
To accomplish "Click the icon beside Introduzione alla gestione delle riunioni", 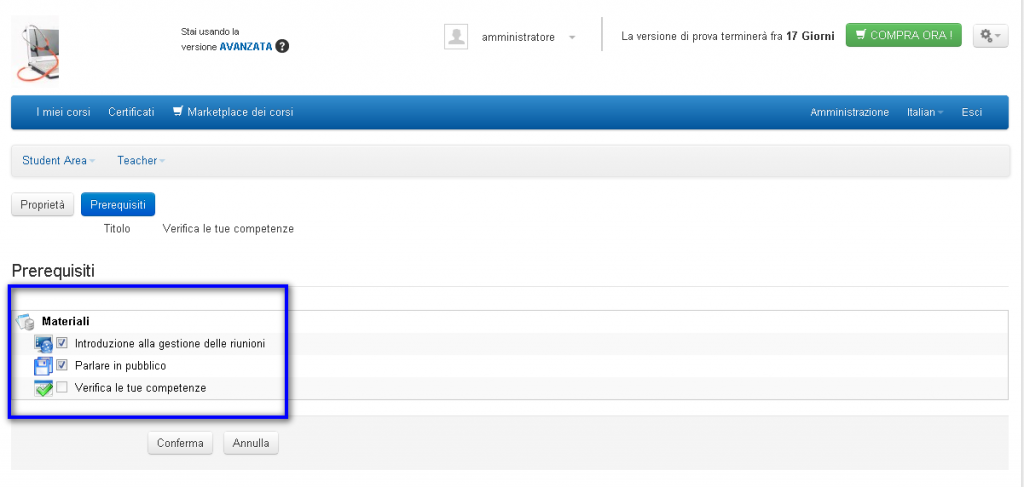I will point(43,343).
